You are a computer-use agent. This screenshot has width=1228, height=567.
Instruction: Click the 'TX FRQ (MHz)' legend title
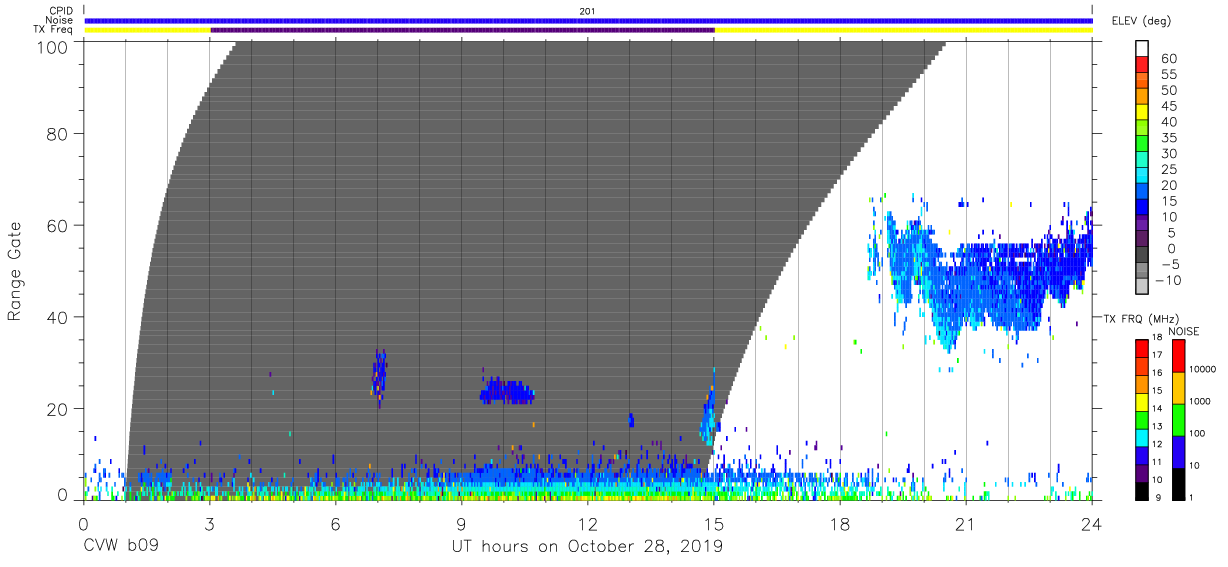point(1139,319)
